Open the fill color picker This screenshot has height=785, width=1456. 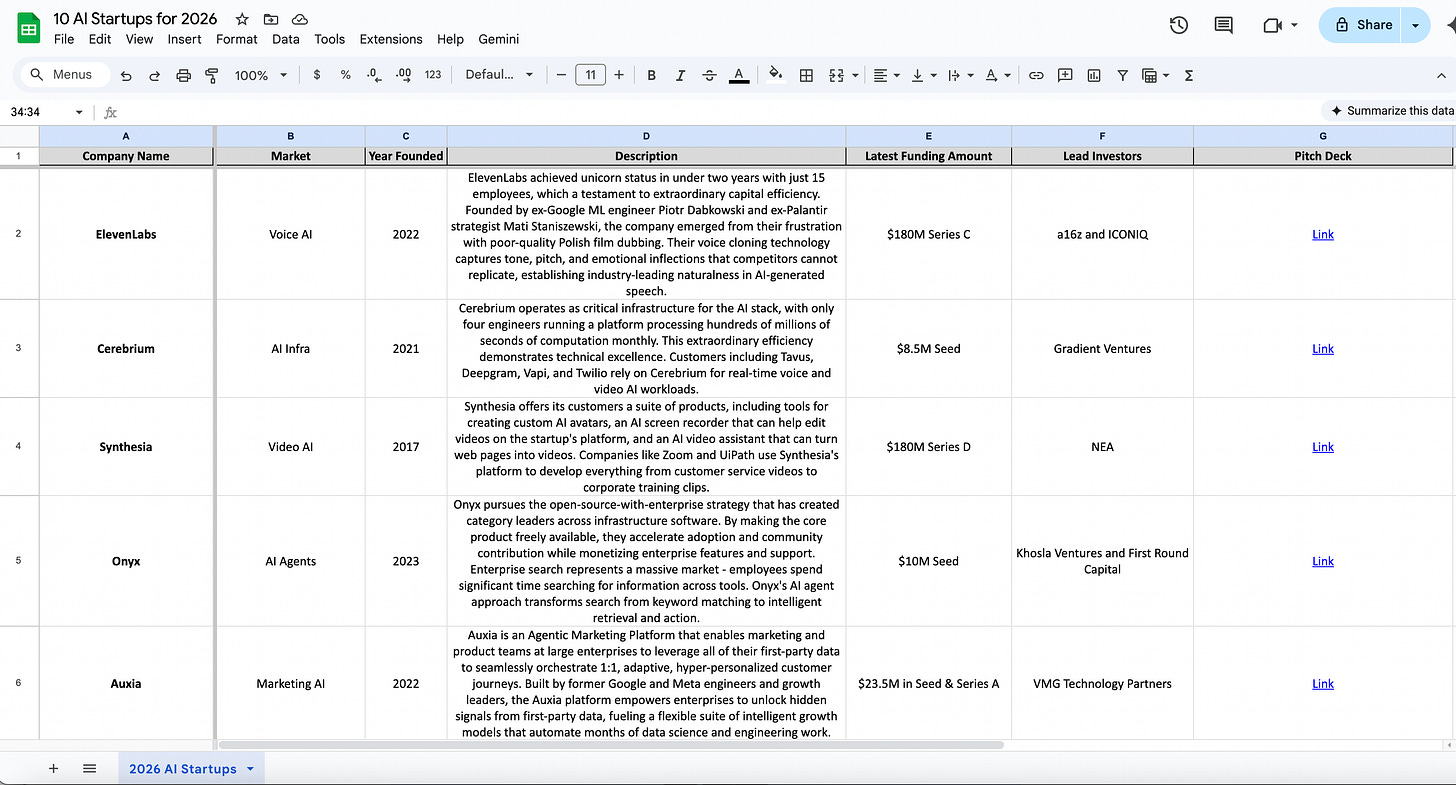pos(775,75)
